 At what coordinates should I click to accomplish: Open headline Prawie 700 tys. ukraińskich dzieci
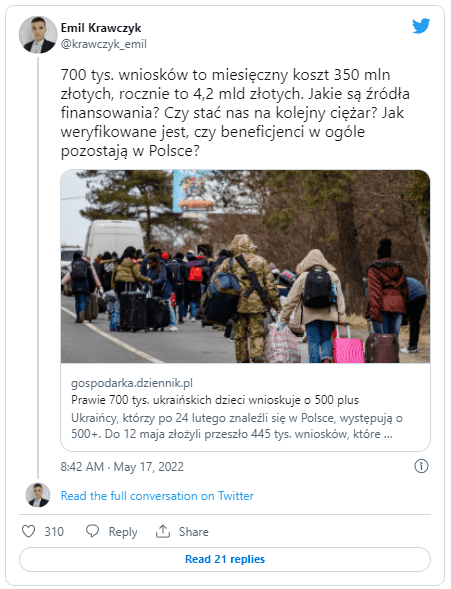point(215,400)
